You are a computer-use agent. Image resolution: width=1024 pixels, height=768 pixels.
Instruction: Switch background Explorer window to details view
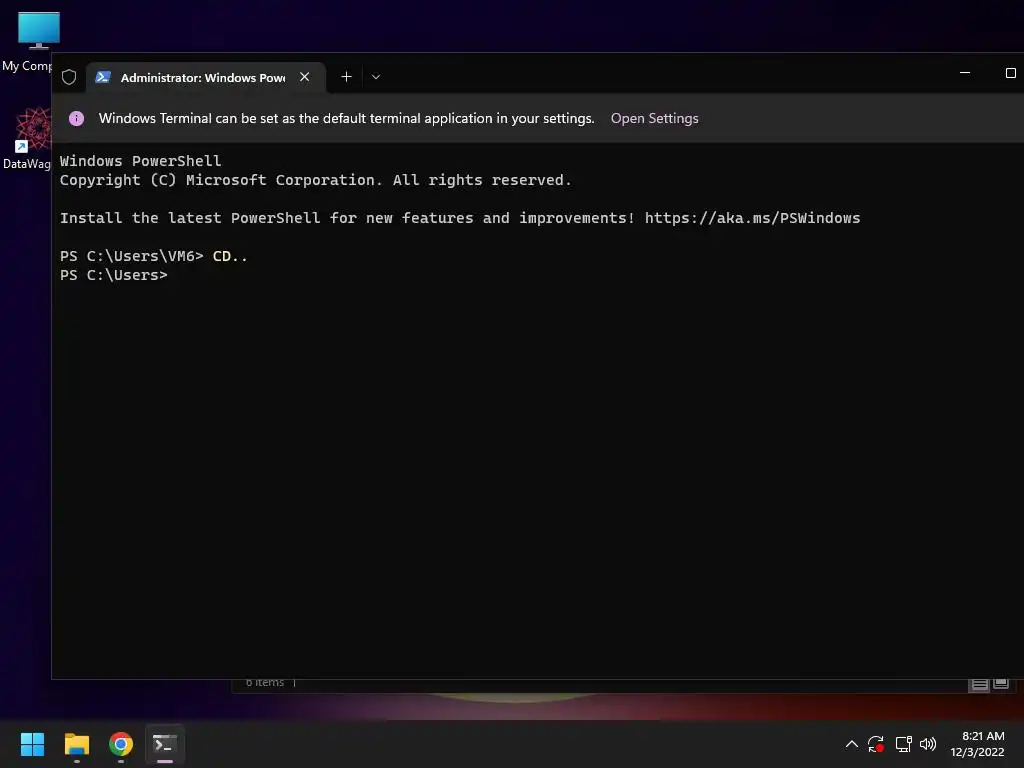click(979, 684)
